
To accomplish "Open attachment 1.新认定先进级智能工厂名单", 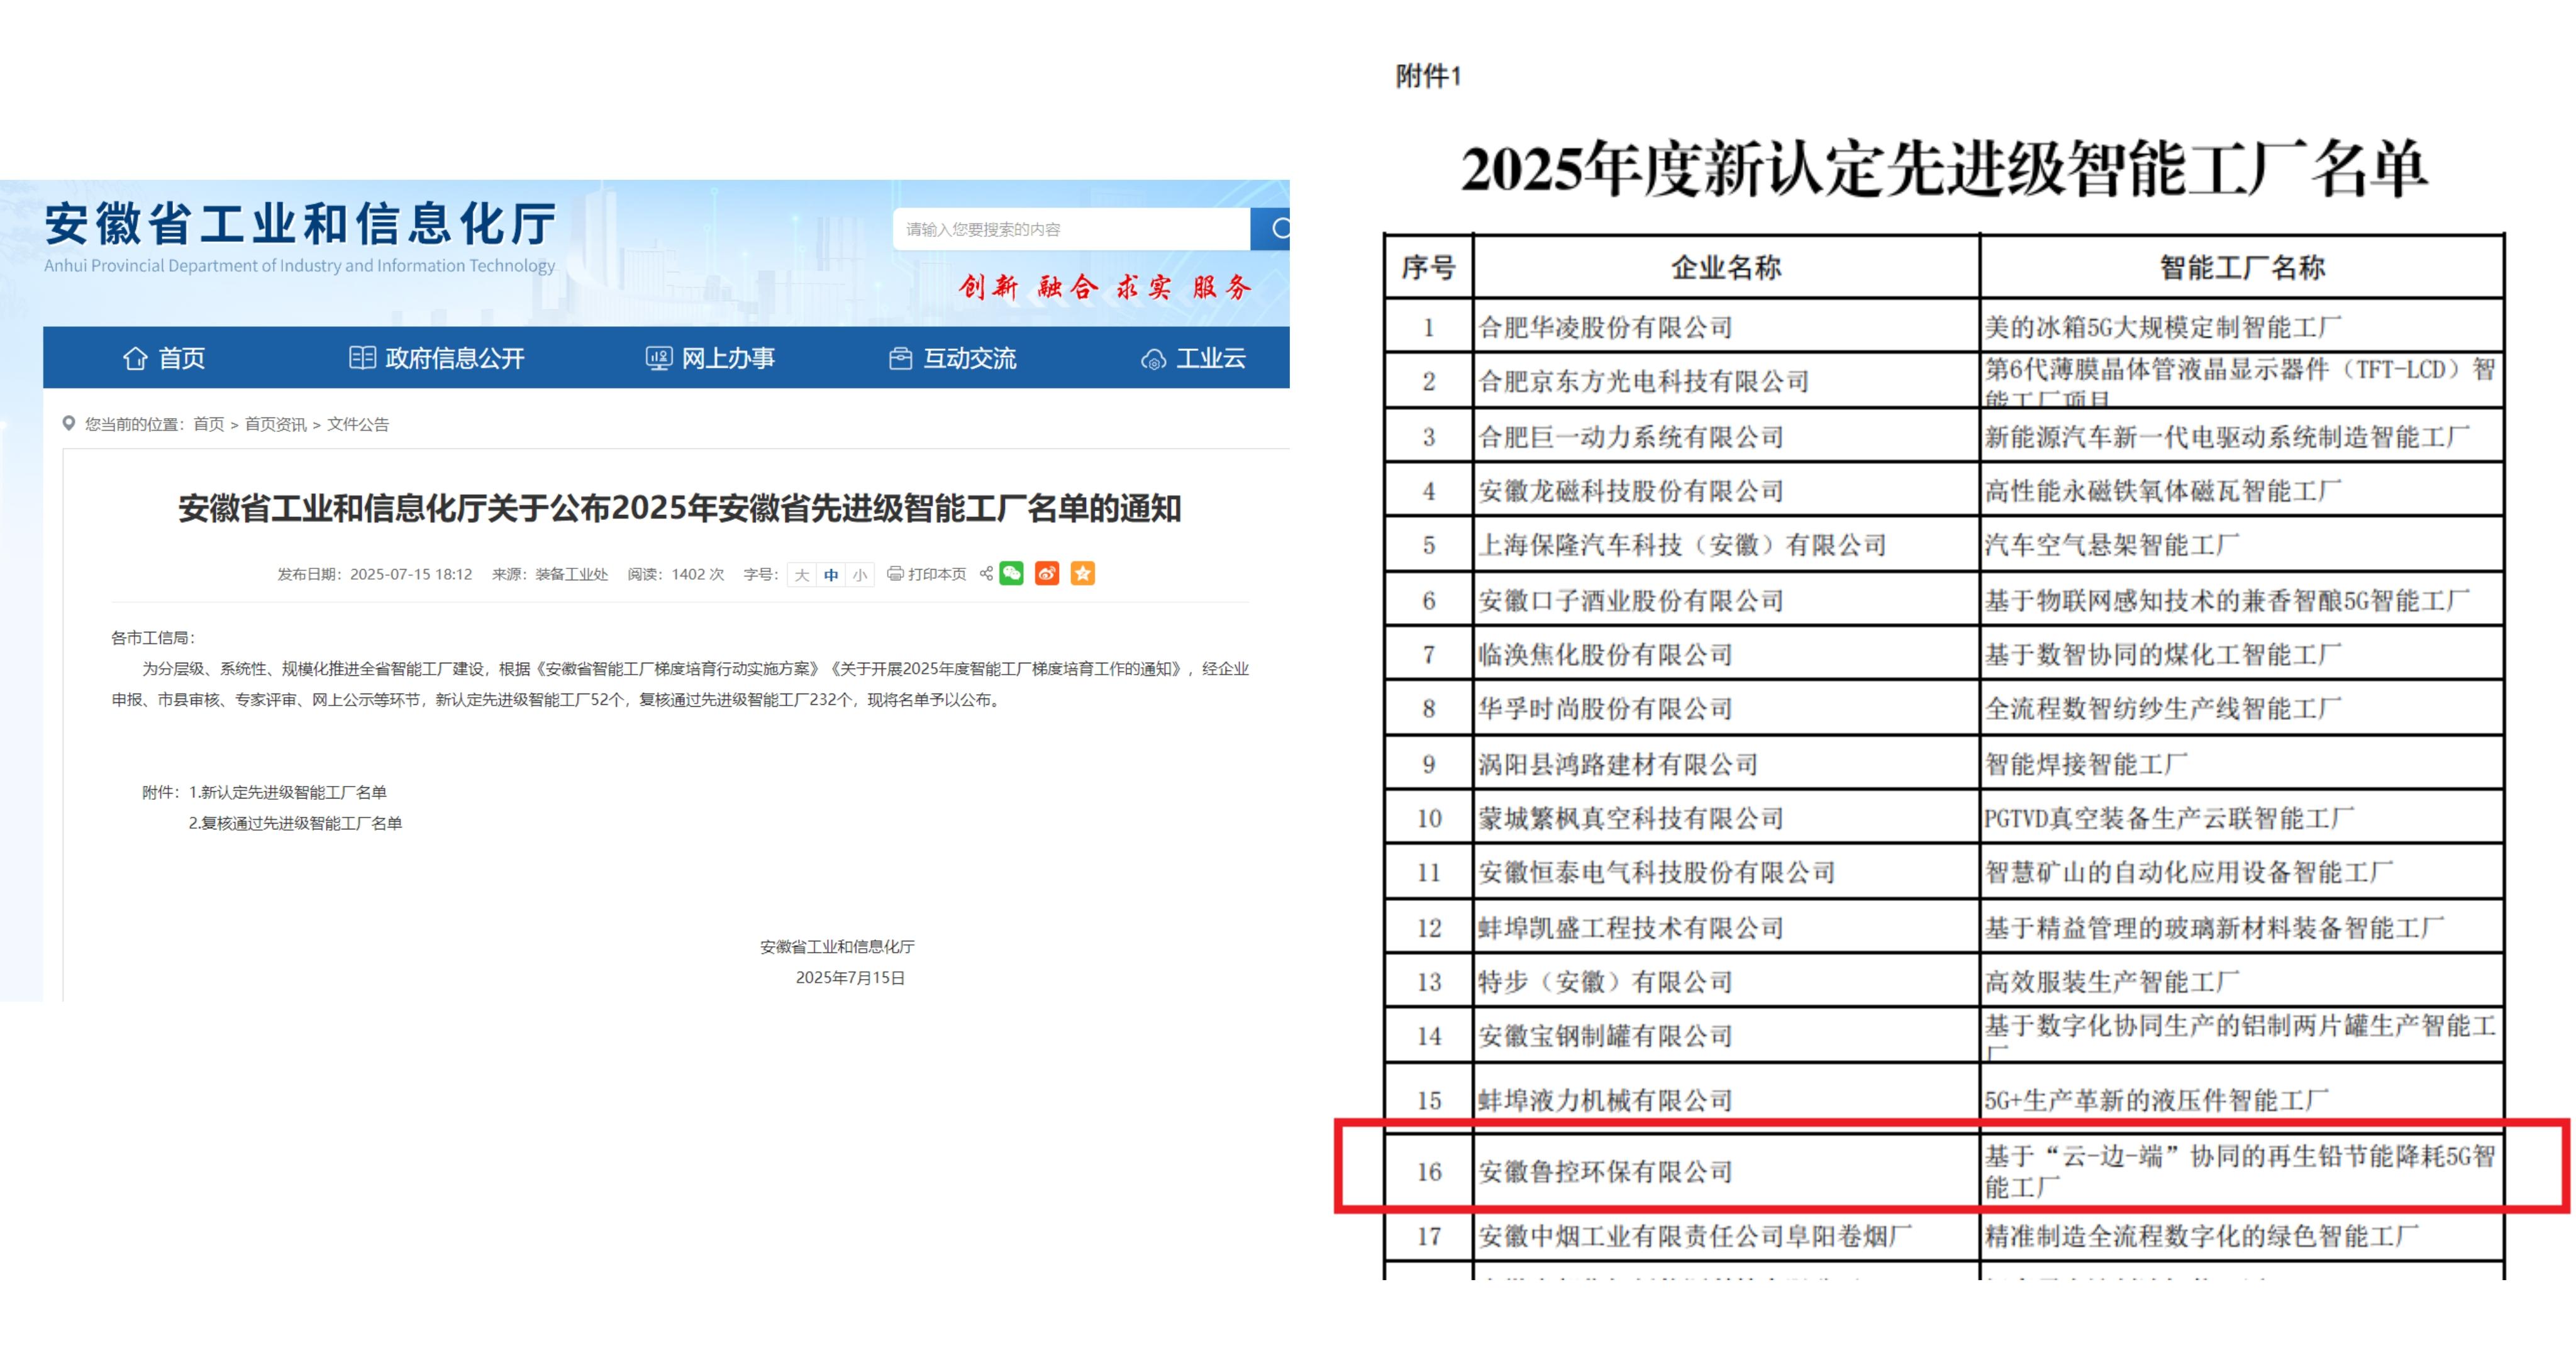I will tap(287, 792).
